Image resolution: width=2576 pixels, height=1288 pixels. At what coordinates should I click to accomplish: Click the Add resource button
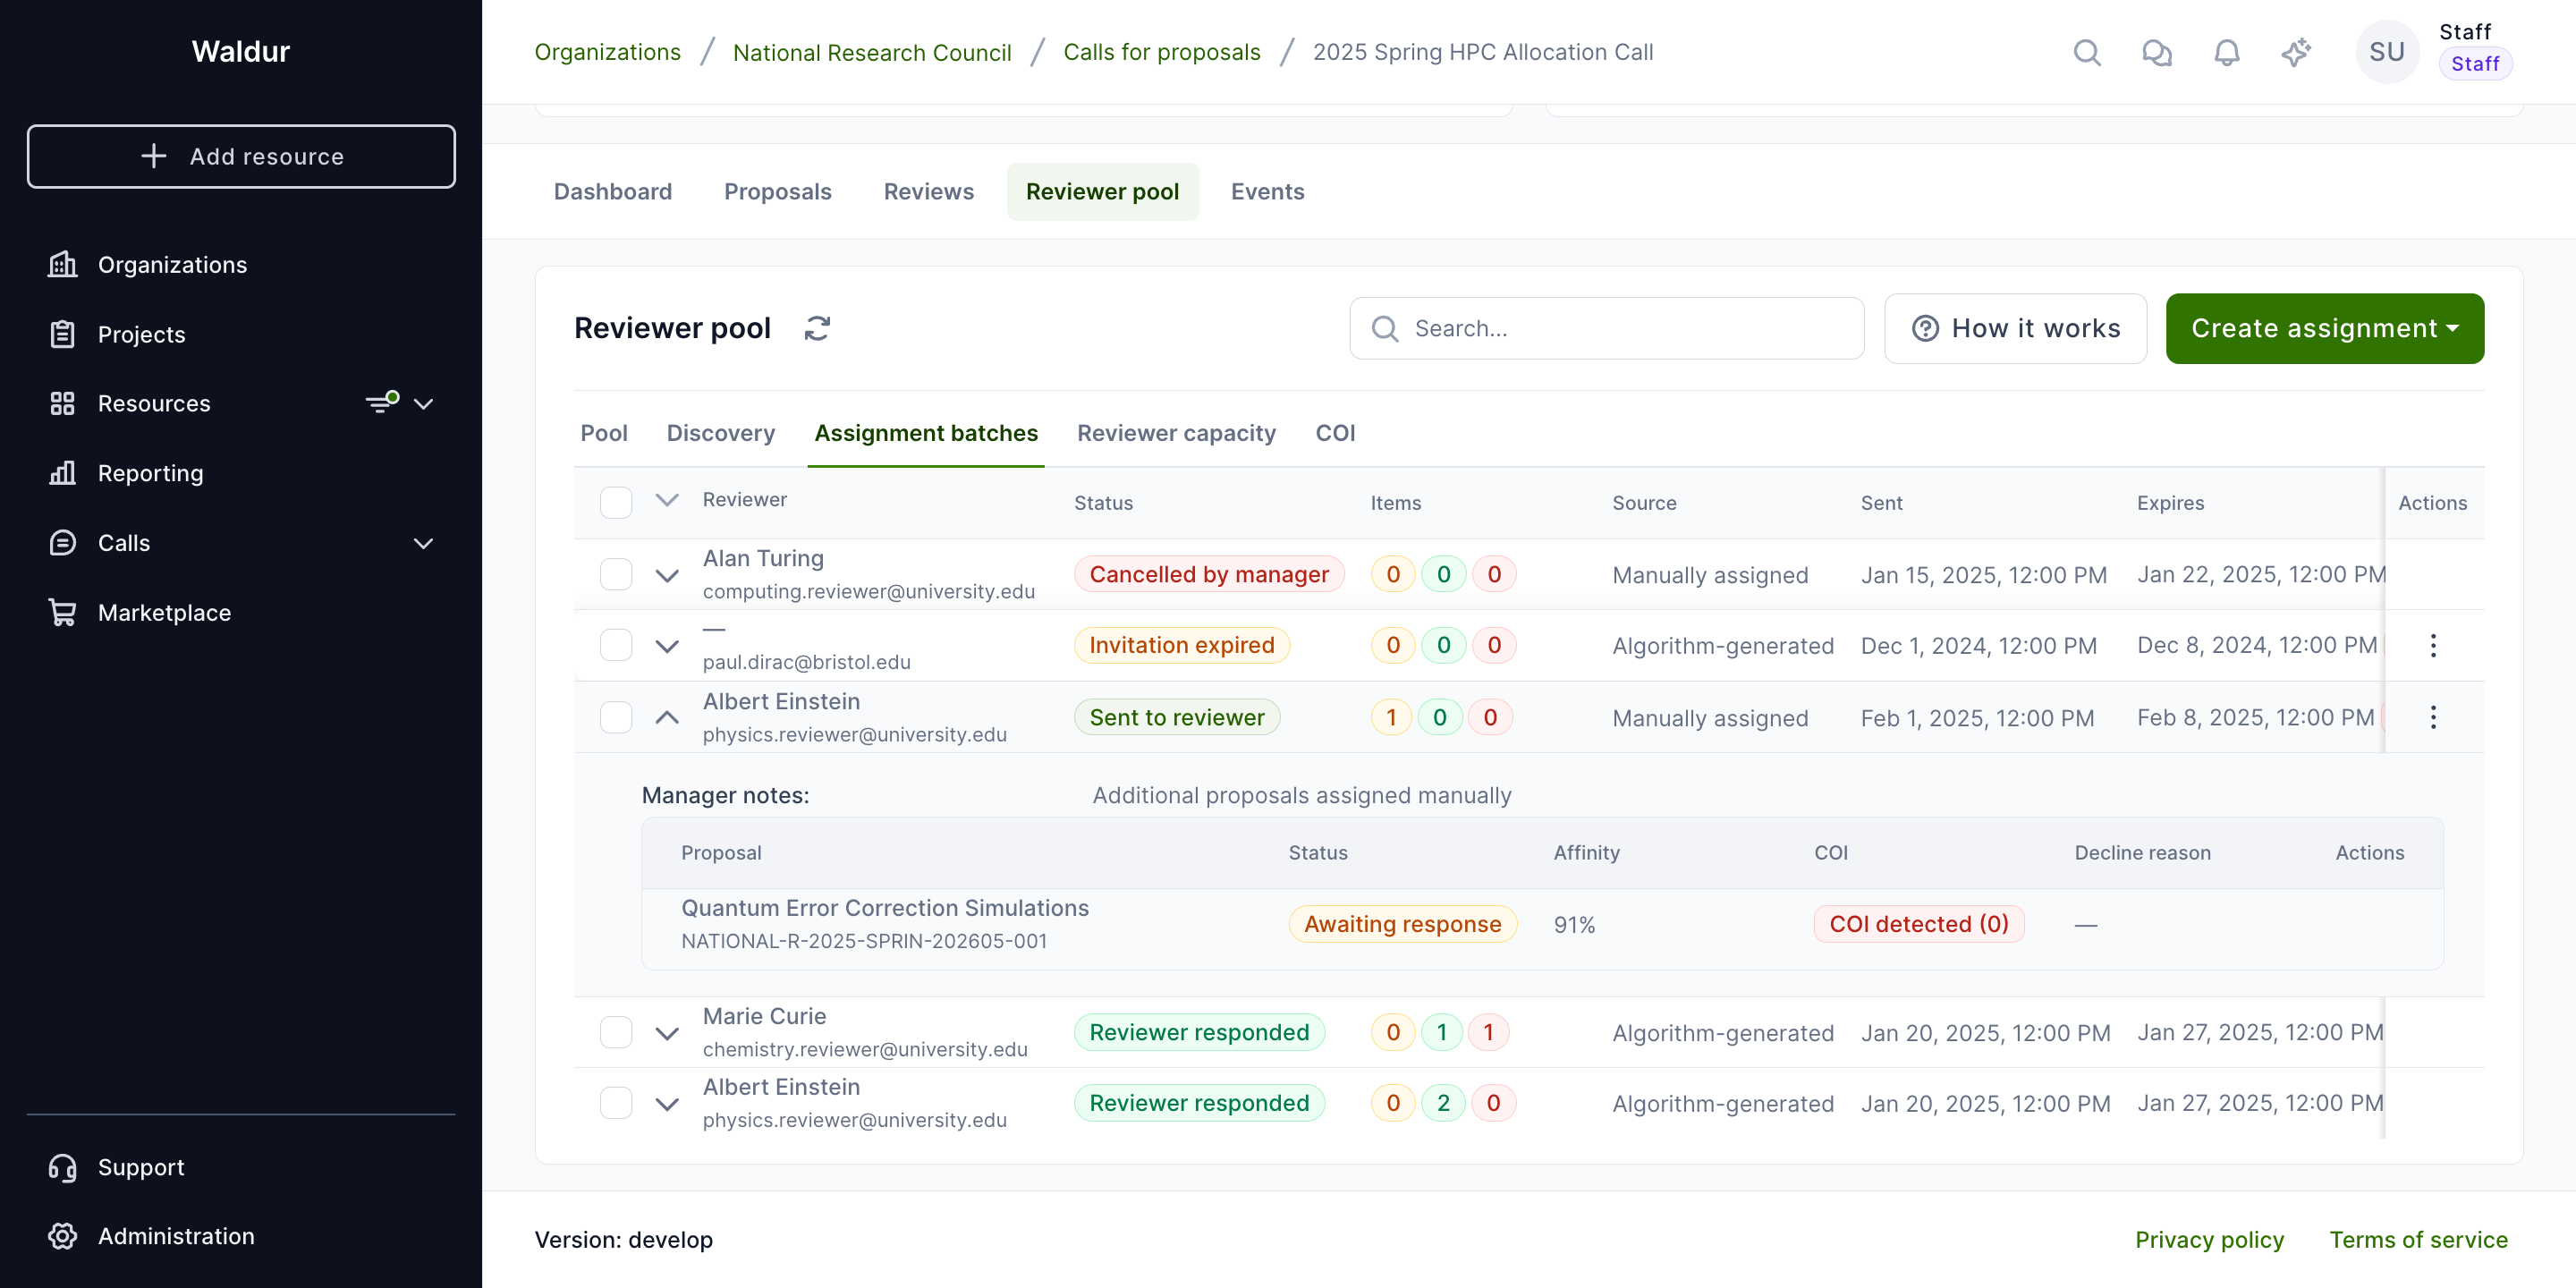(x=241, y=156)
